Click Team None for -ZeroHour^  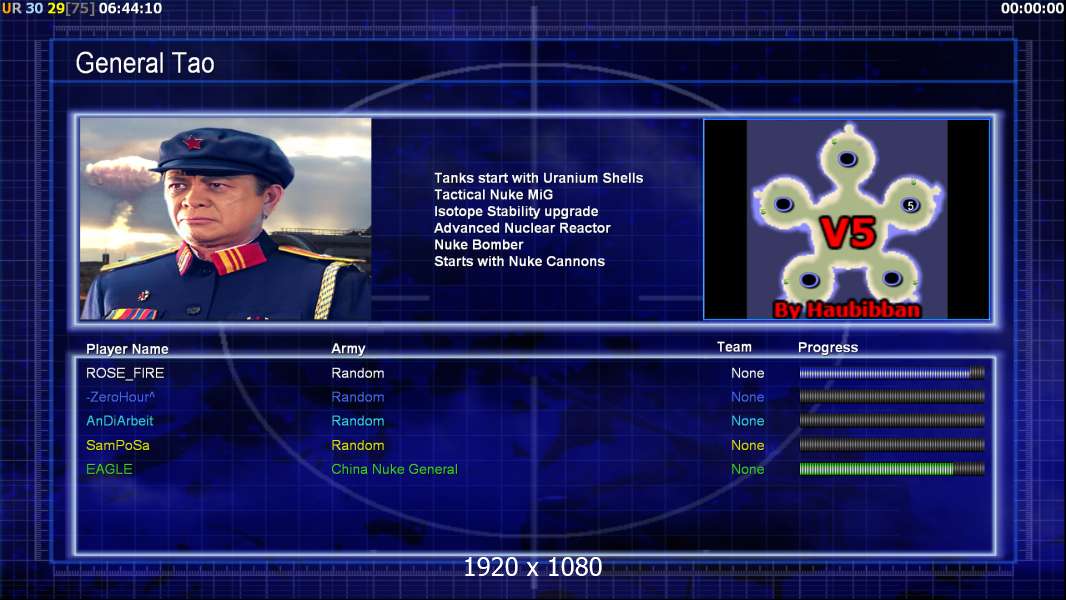point(748,397)
